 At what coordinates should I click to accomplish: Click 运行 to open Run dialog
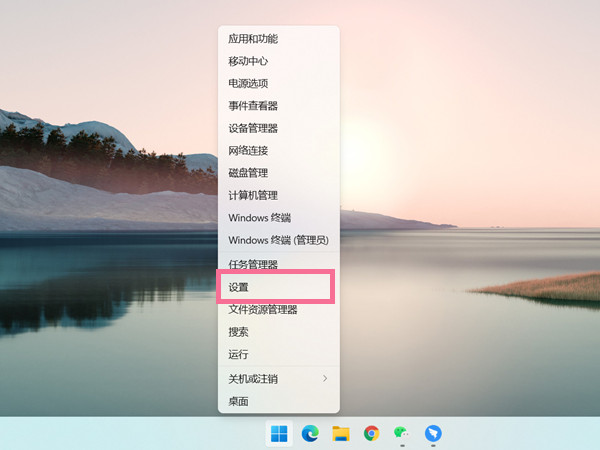pos(238,354)
